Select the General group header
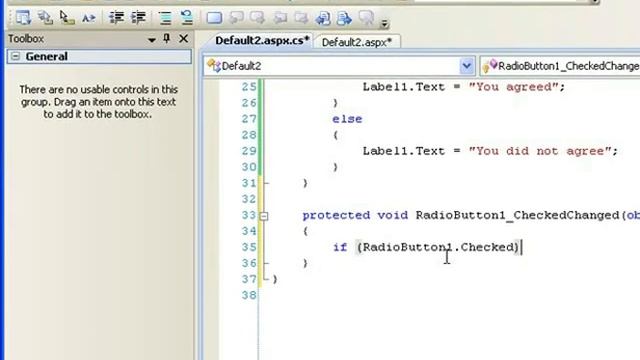Image resolution: width=640 pixels, height=360 pixels. point(99,56)
